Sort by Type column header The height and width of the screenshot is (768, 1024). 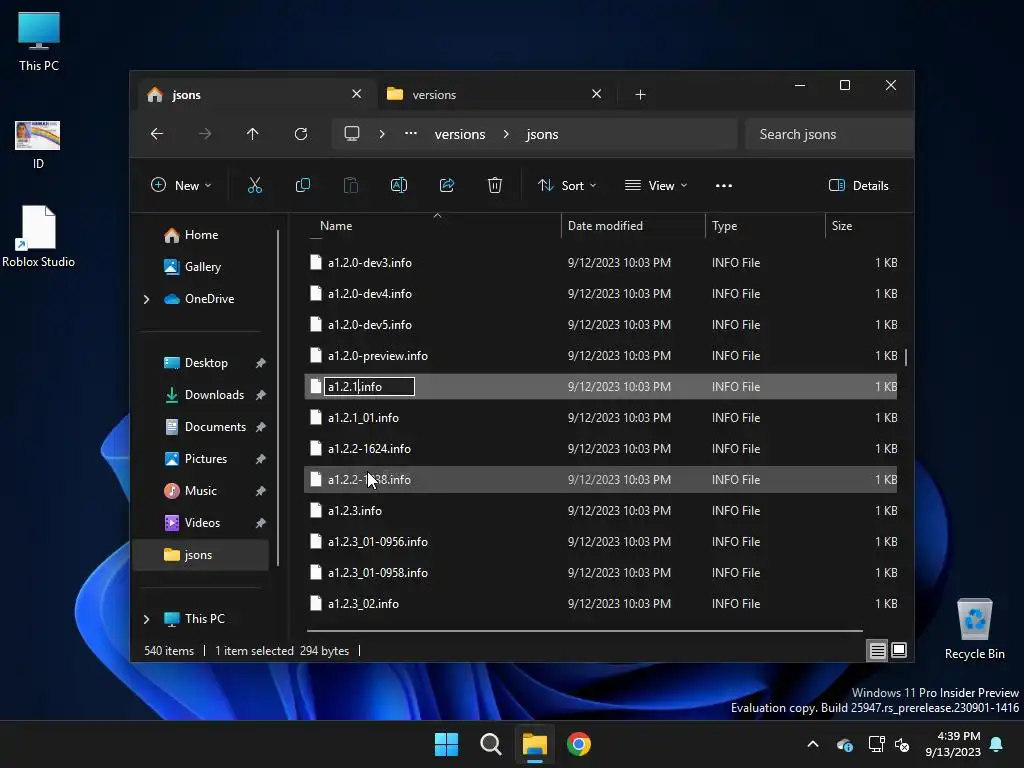765,226
